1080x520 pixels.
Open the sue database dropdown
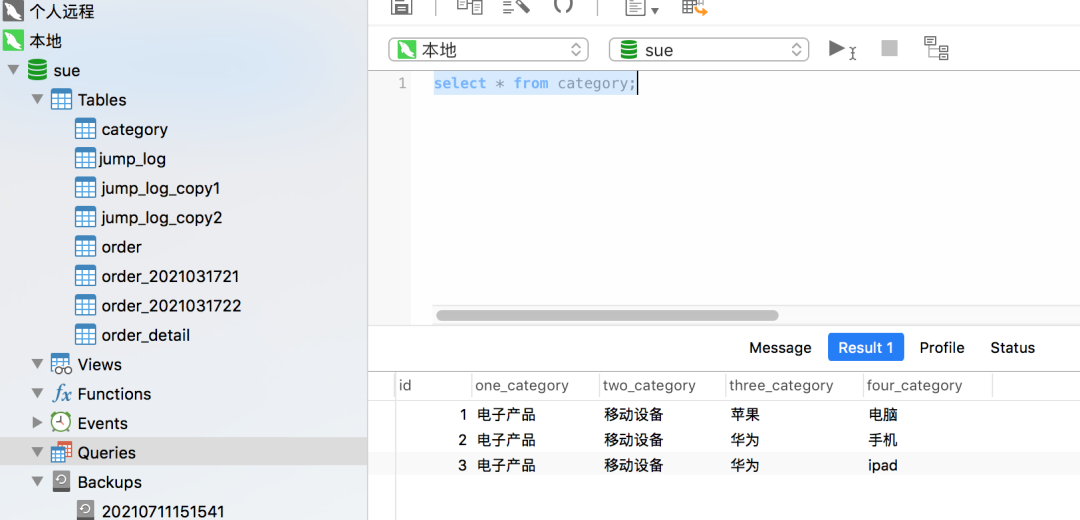coord(709,50)
